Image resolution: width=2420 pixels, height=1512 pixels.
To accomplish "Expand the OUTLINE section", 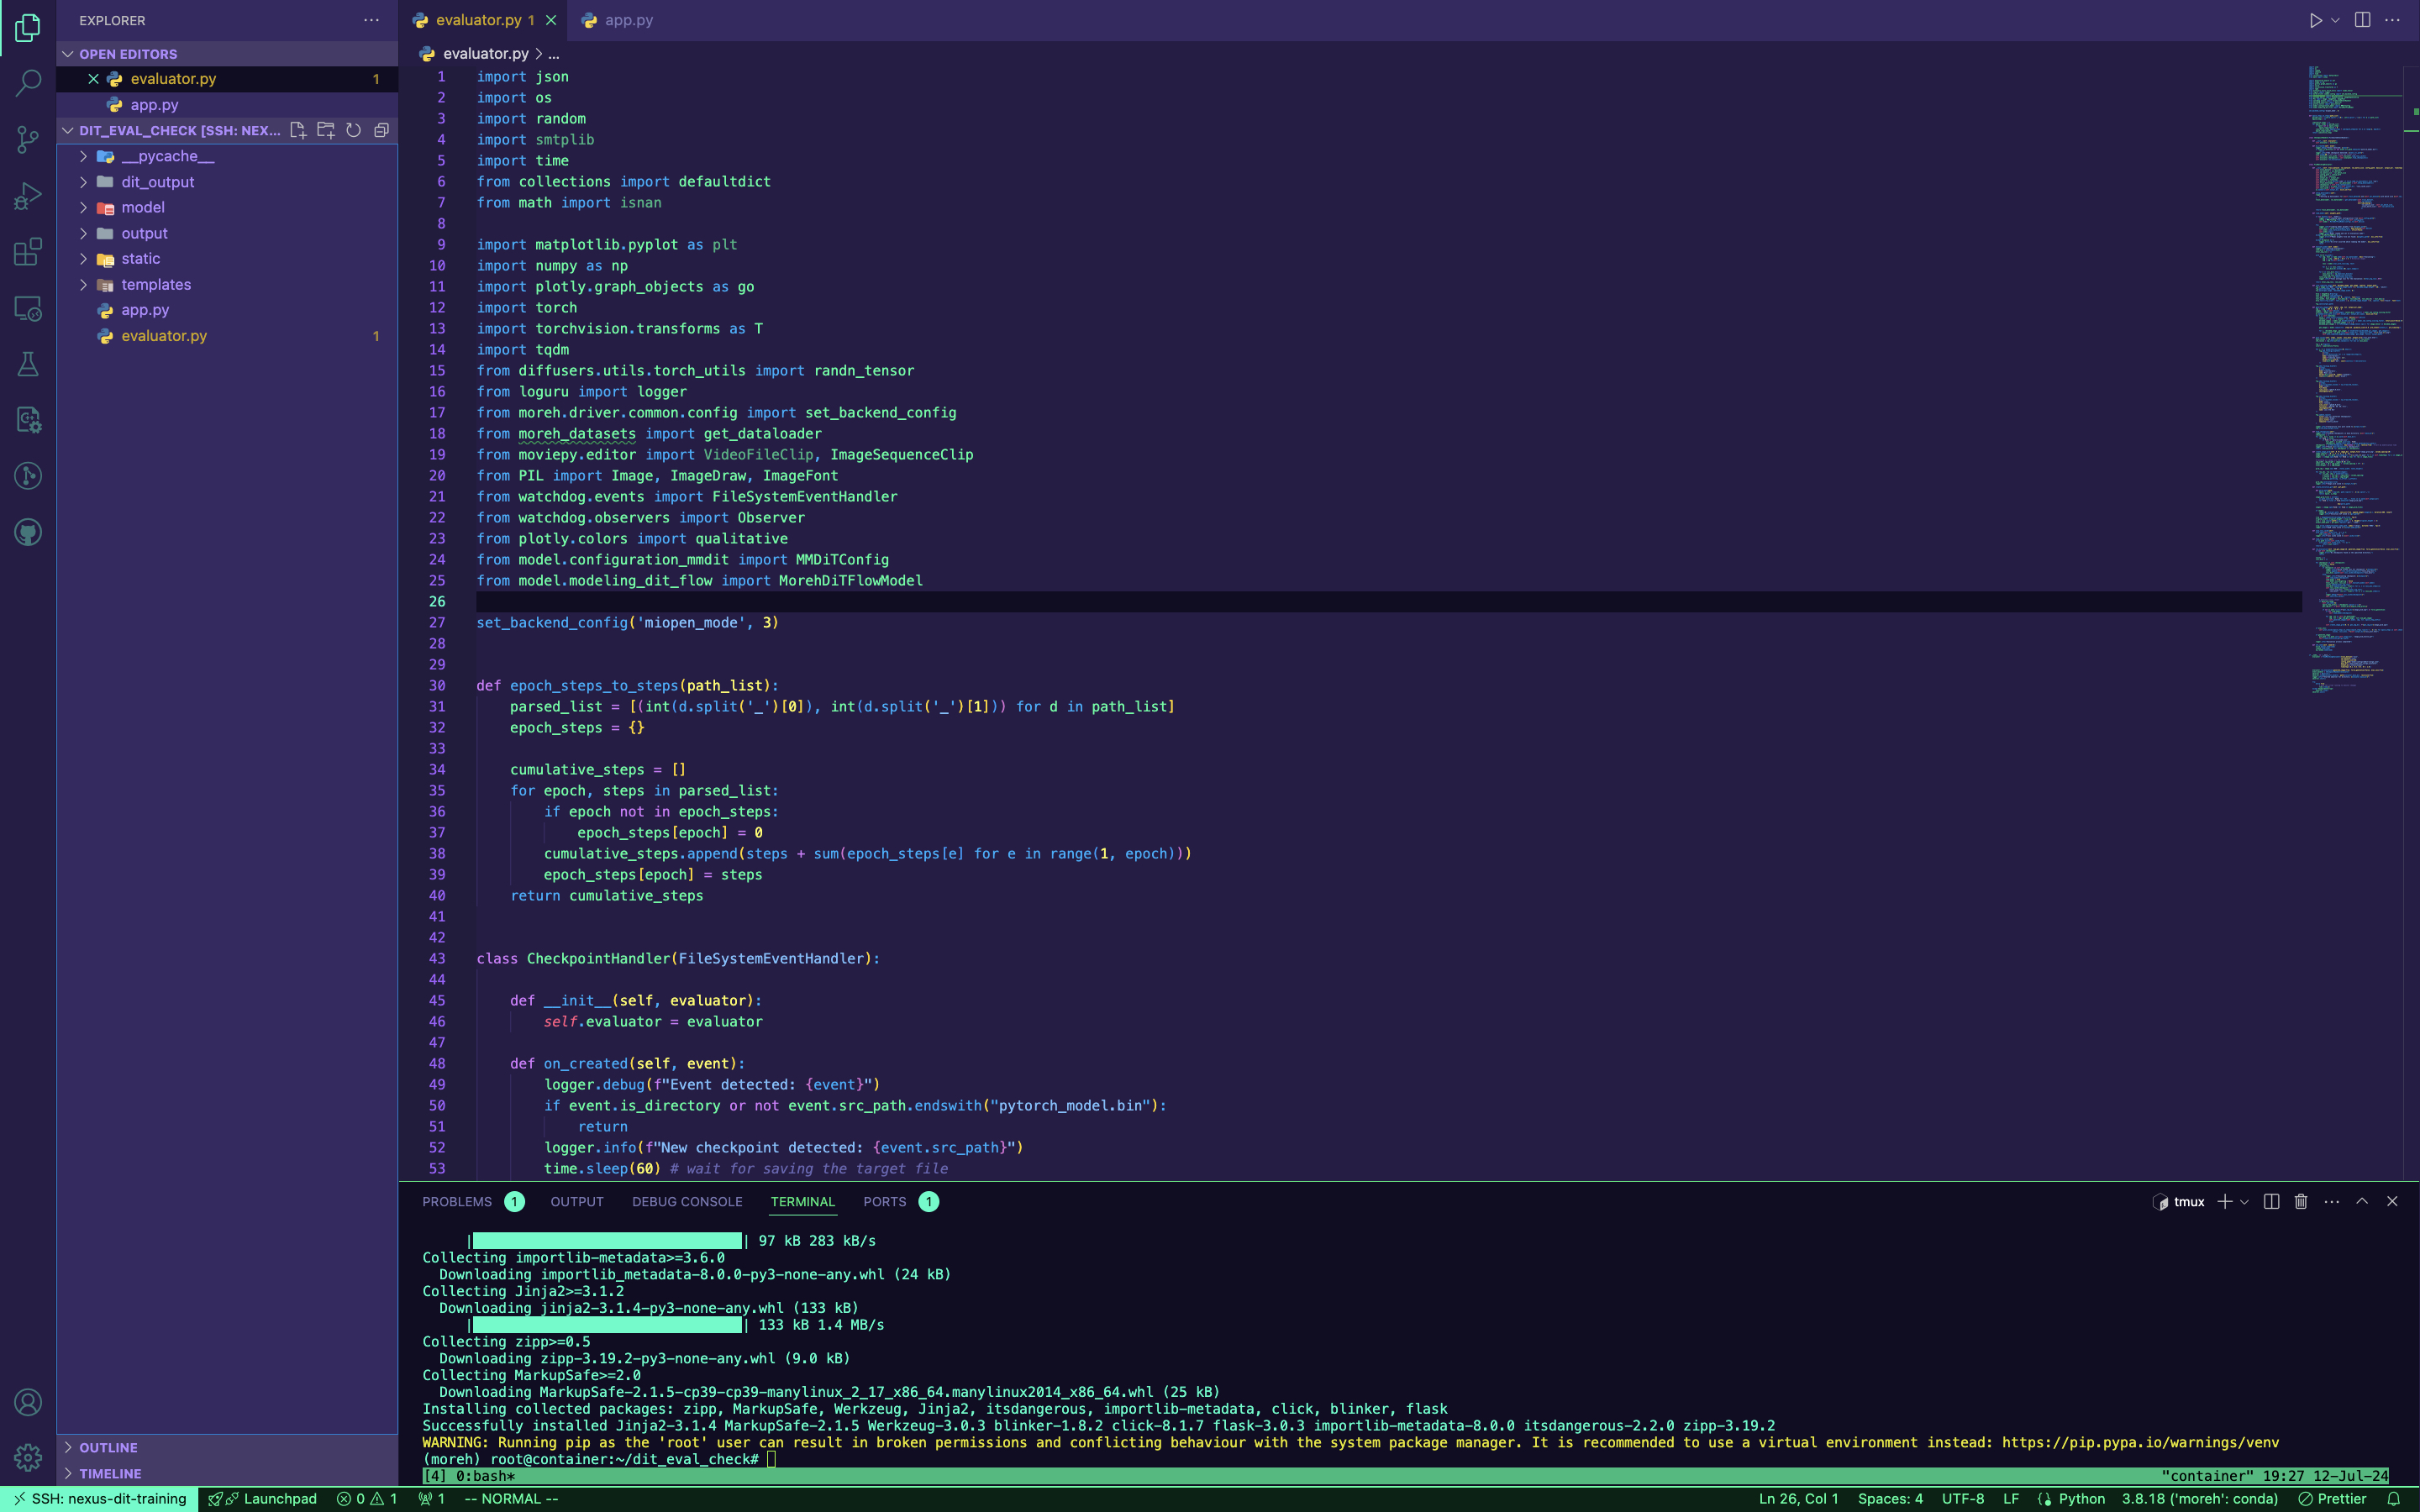I will [108, 1447].
